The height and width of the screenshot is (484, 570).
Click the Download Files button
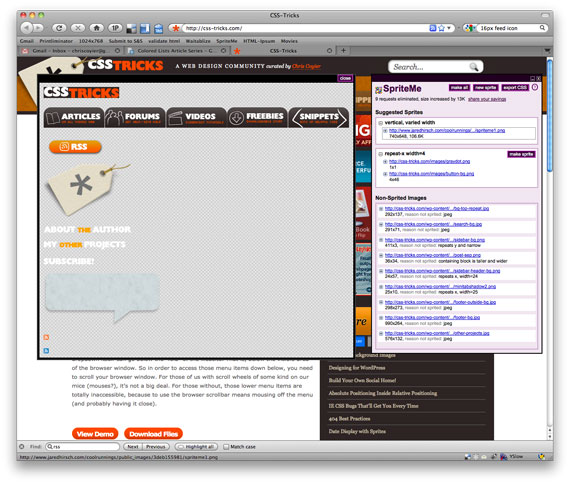153,434
